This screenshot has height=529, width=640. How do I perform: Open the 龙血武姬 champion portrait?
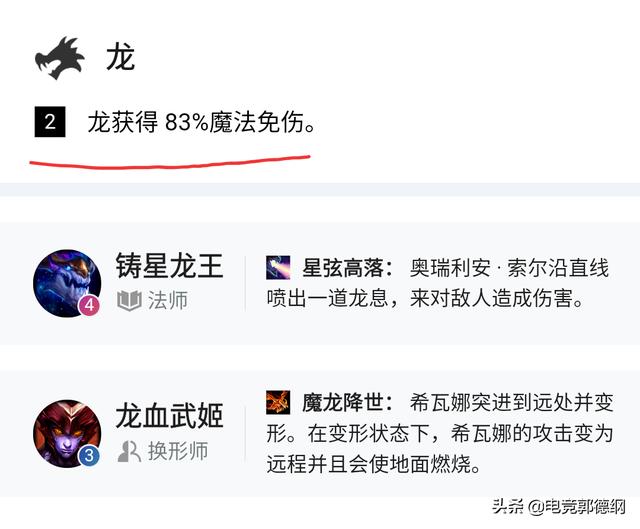click(67, 433)
